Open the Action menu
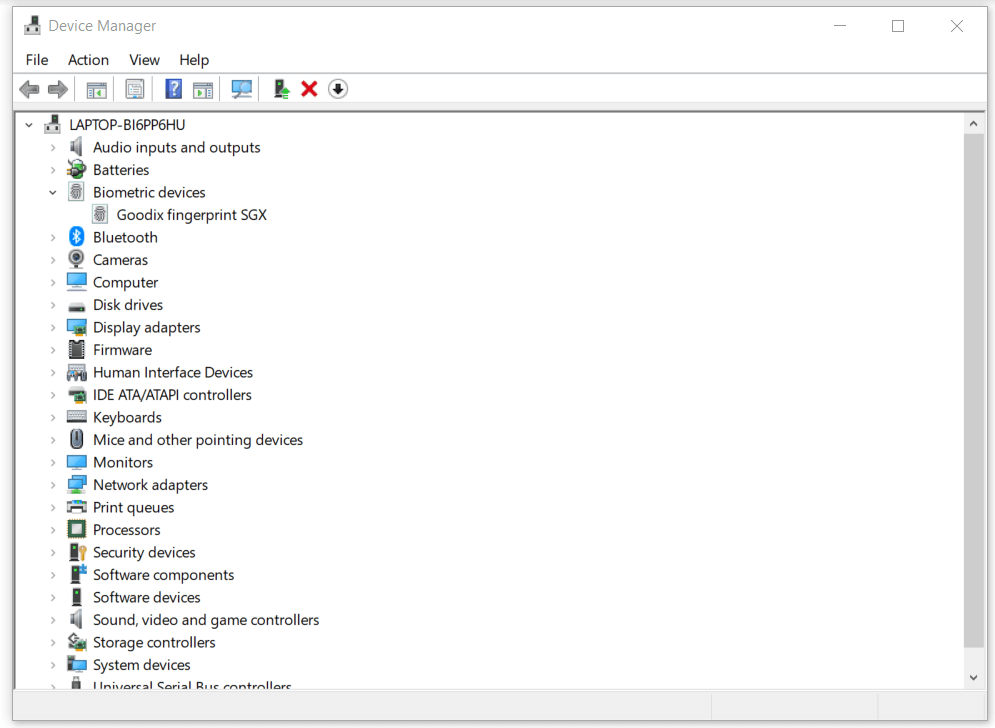995x728 pixels. (x=88, y=60)
